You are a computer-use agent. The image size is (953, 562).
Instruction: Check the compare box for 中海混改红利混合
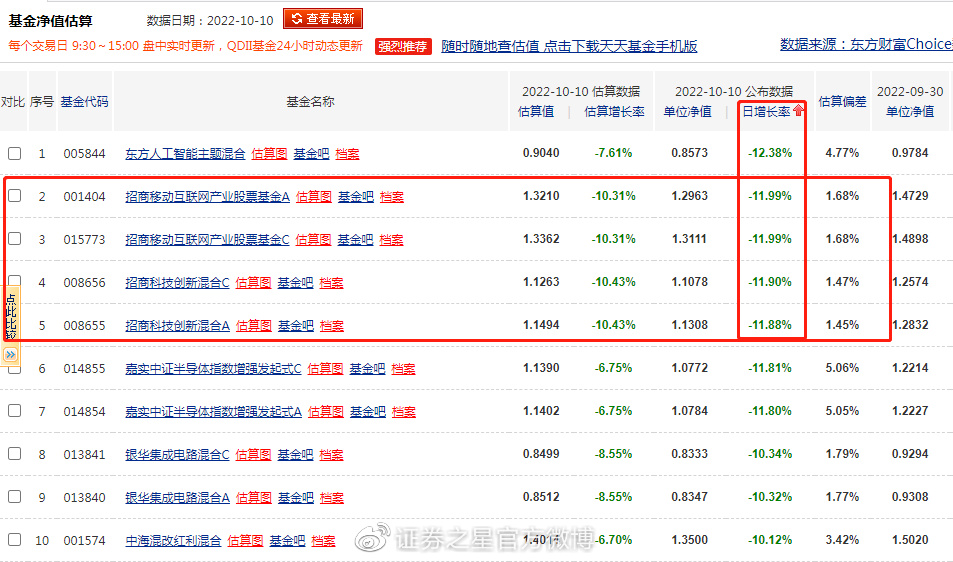15,540
